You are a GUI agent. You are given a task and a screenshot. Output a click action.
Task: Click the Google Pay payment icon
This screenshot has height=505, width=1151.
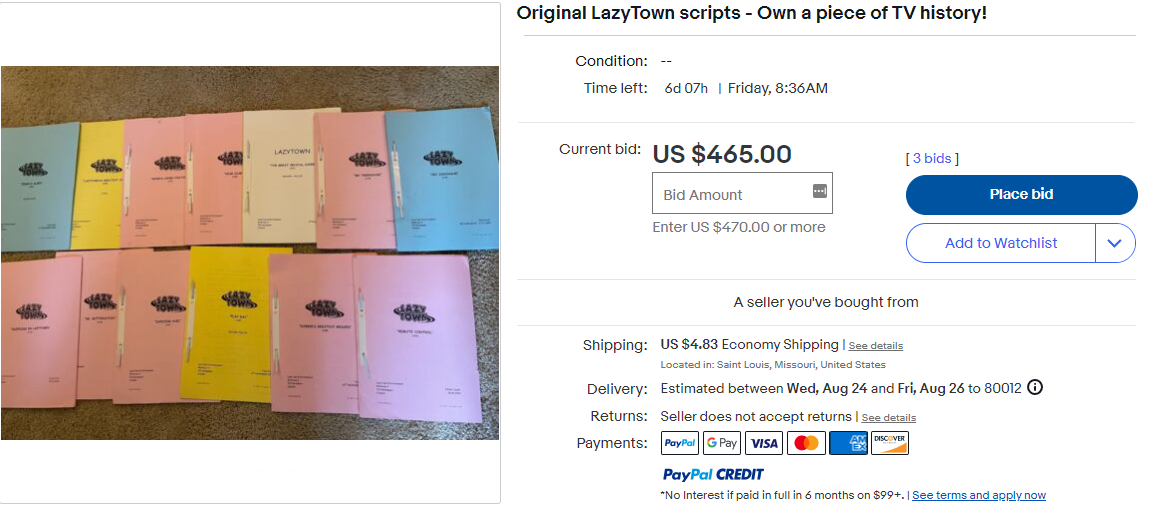pyautogui.click(x=722, y=443)
